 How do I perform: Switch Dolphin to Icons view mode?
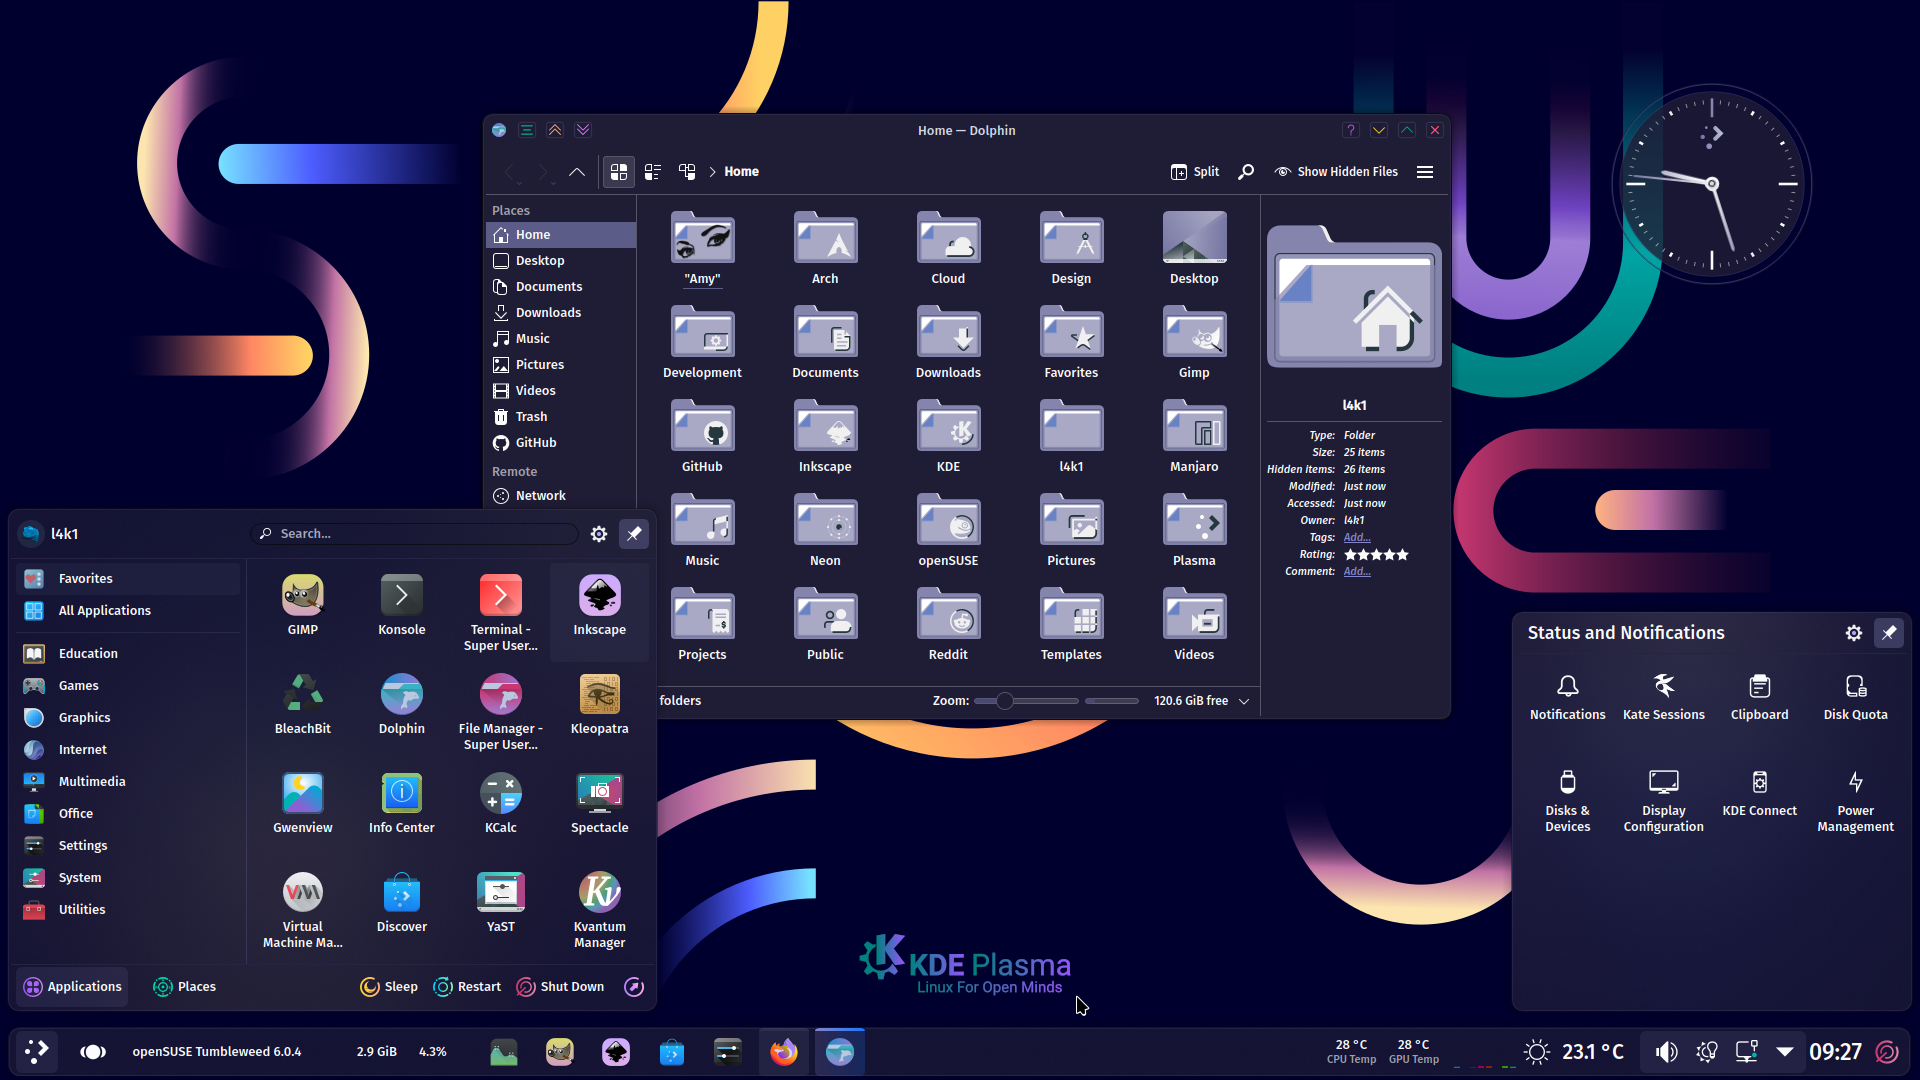619,172
